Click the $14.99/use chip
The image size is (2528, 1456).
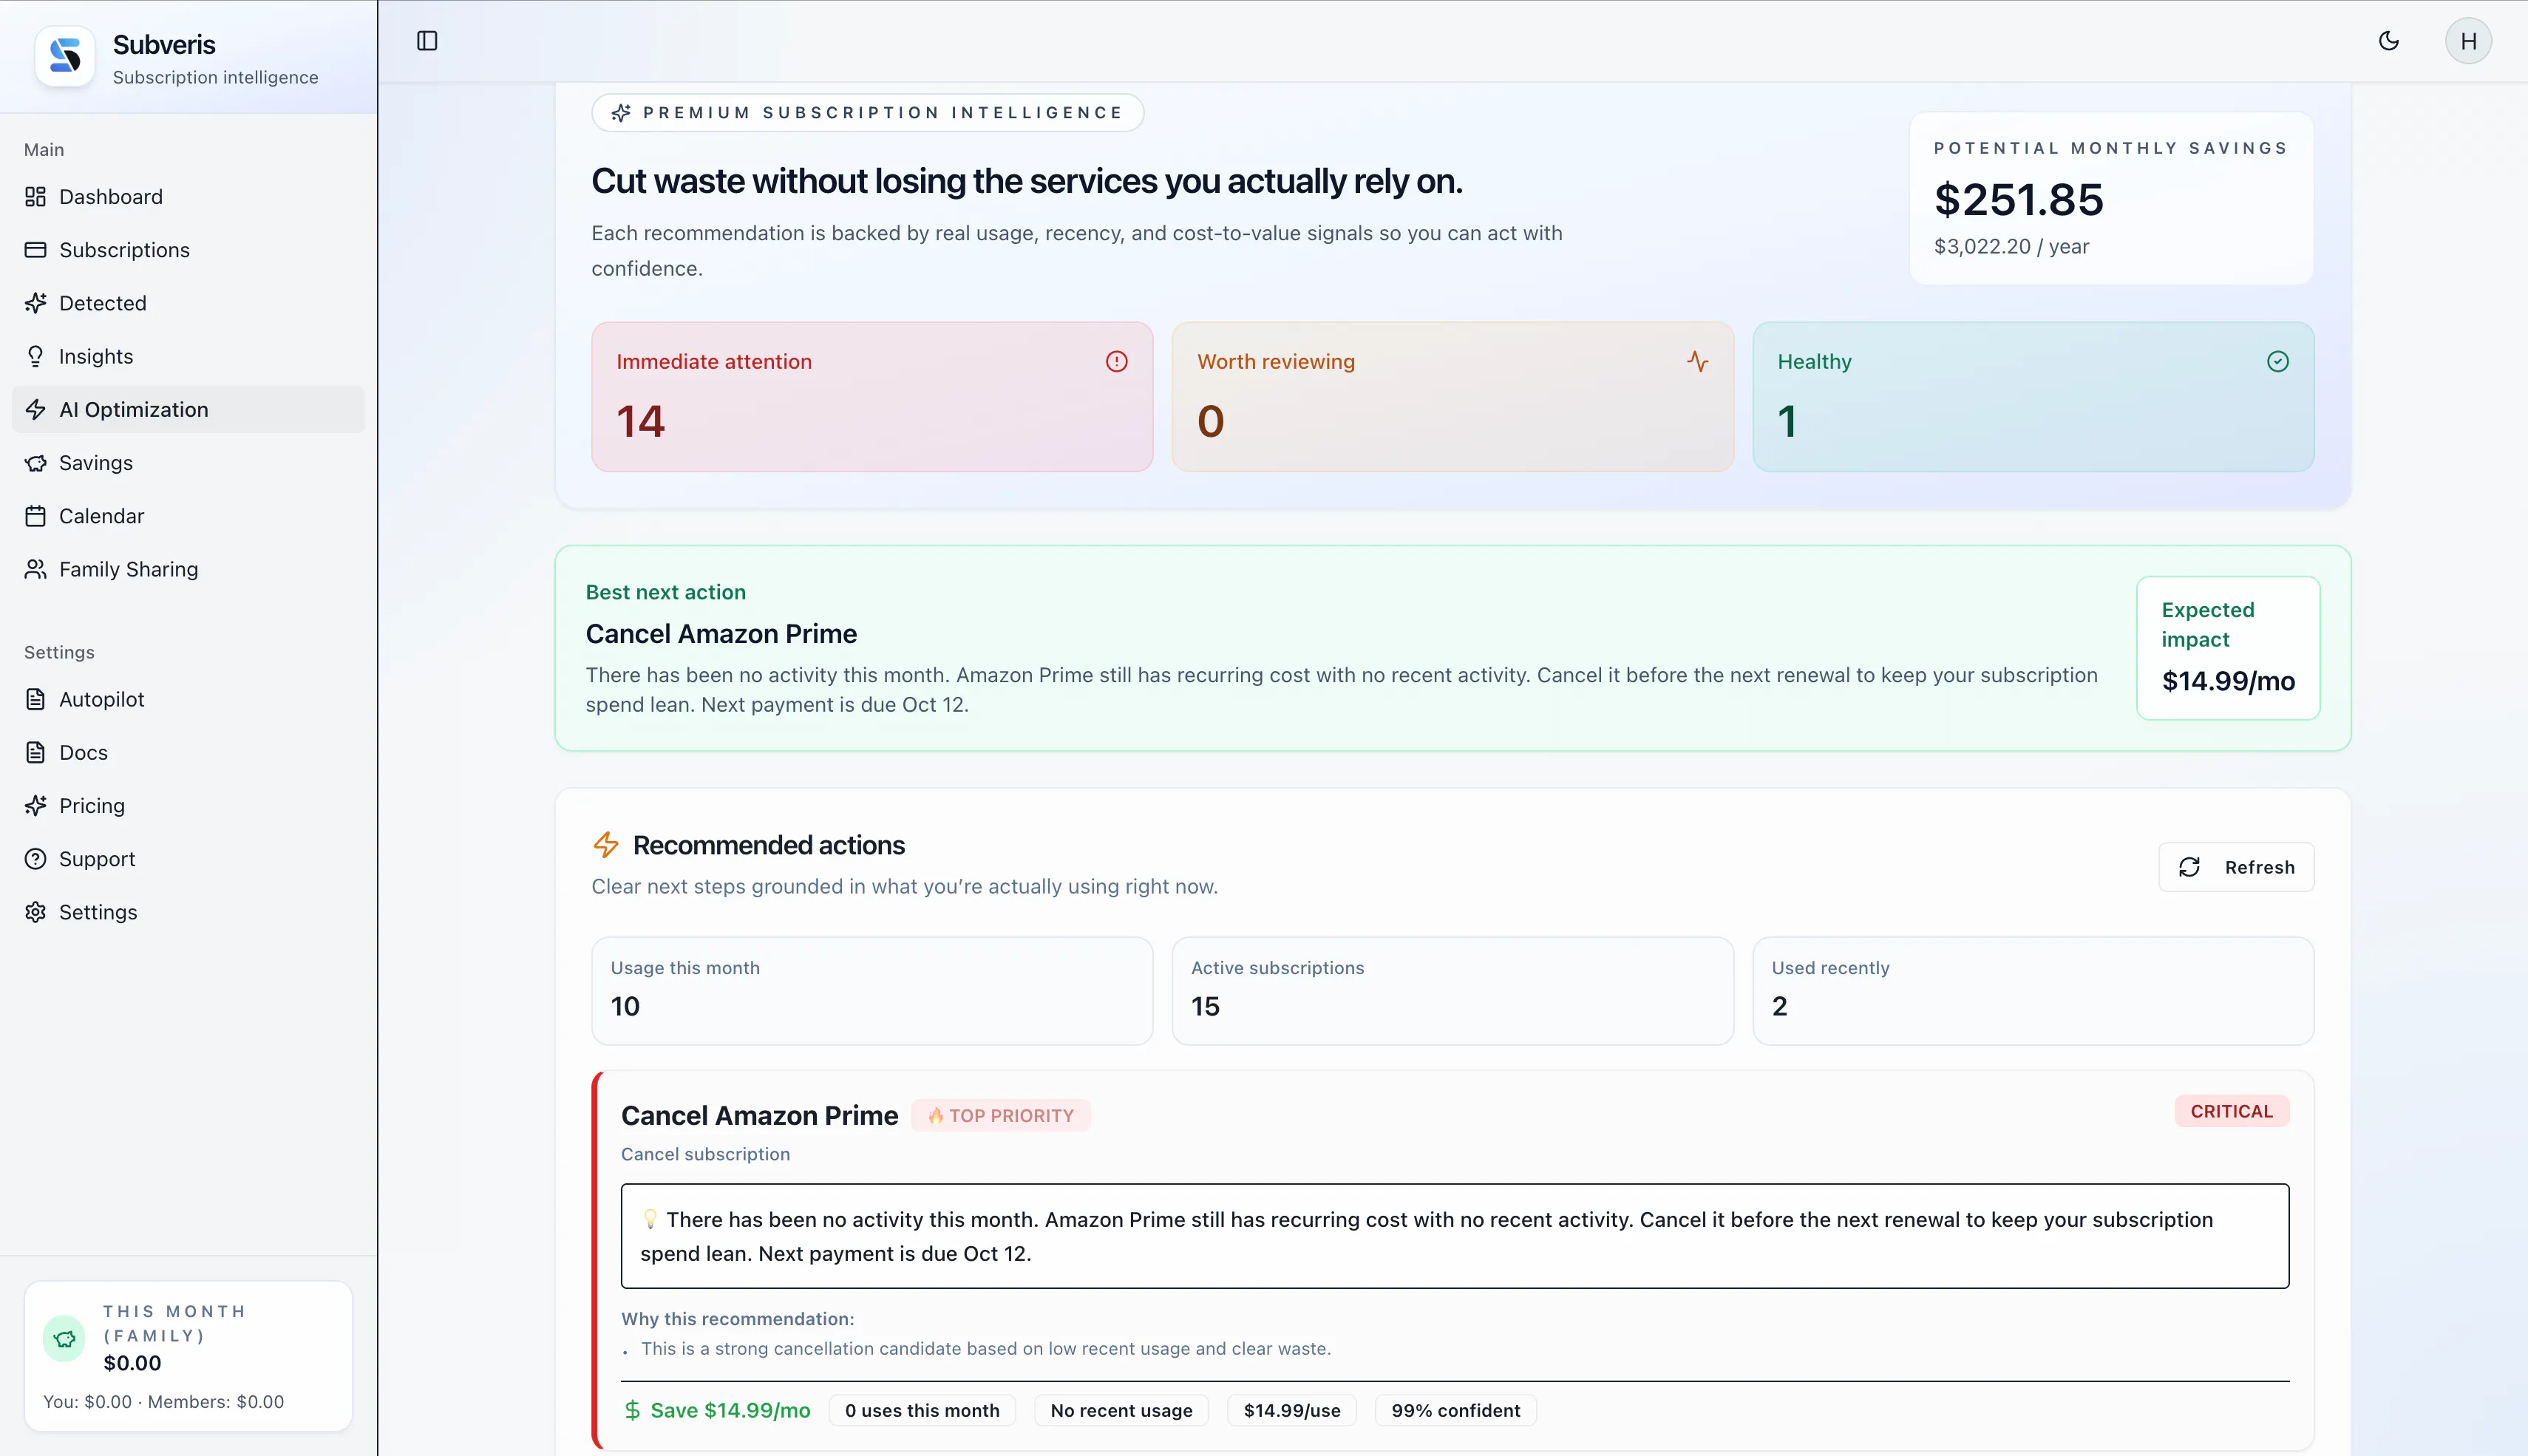[x=1292, y=1410]
